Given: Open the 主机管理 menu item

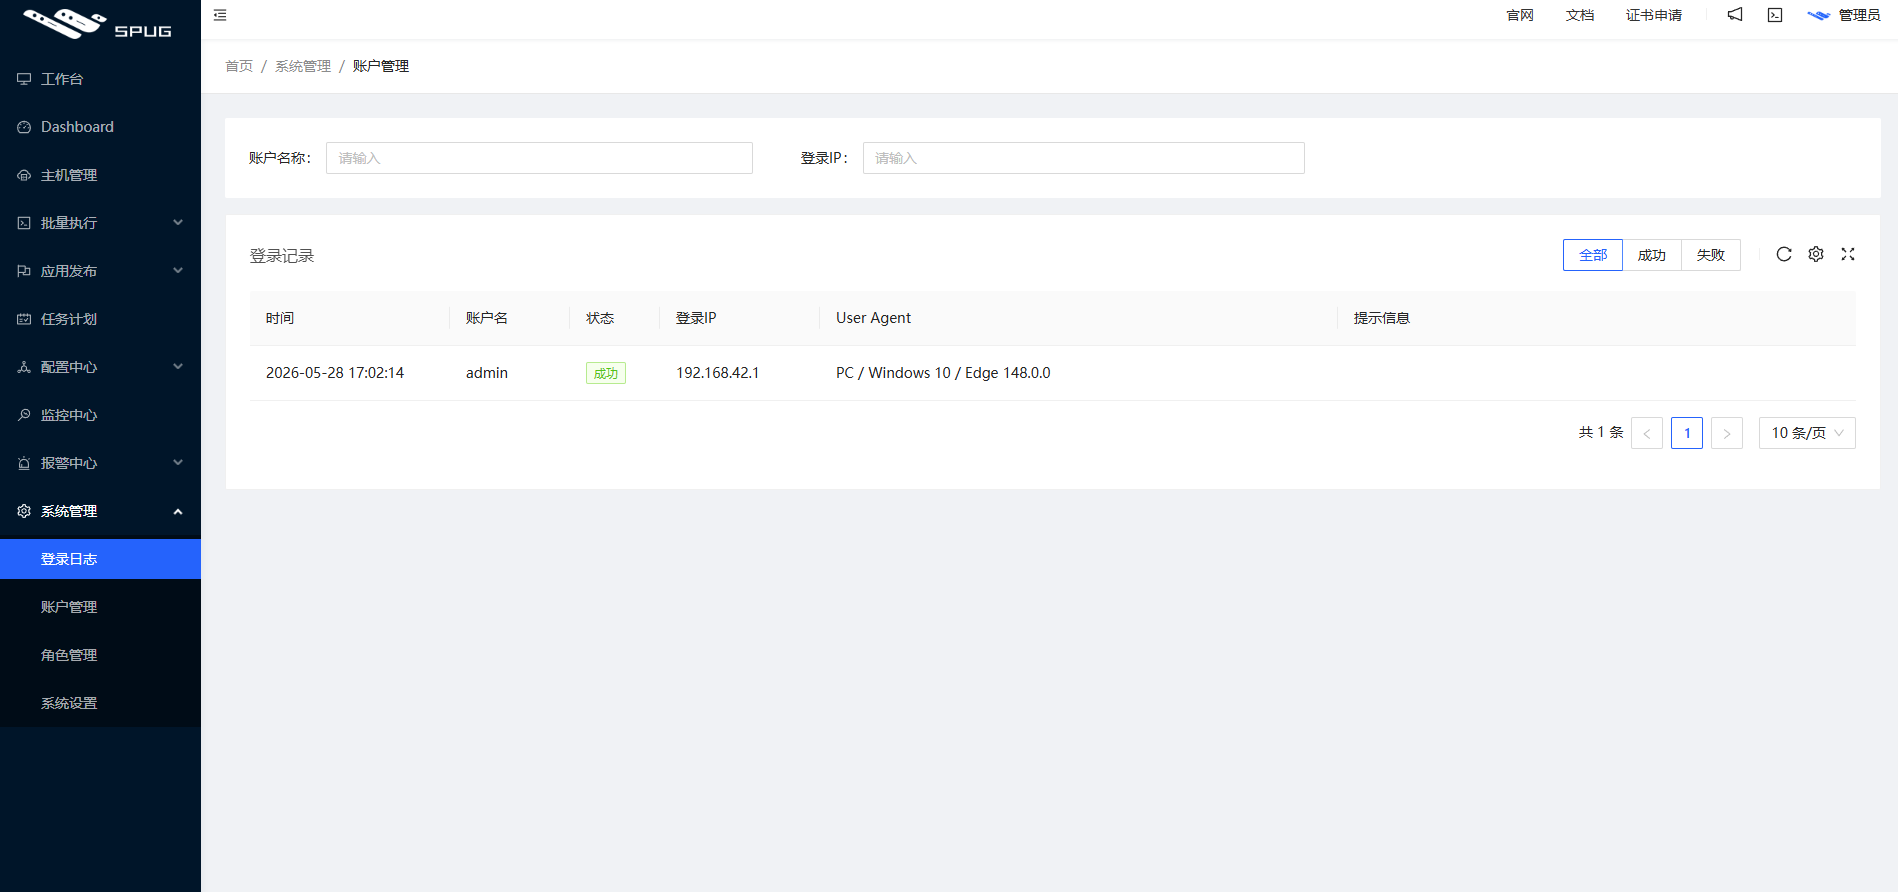Looking at the screenshot, I should [x=100, y=175].
